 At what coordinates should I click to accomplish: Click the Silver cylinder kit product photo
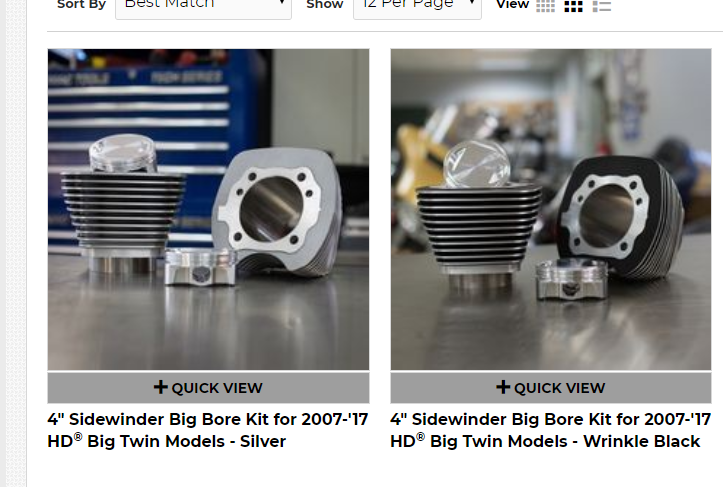(208, 209)
